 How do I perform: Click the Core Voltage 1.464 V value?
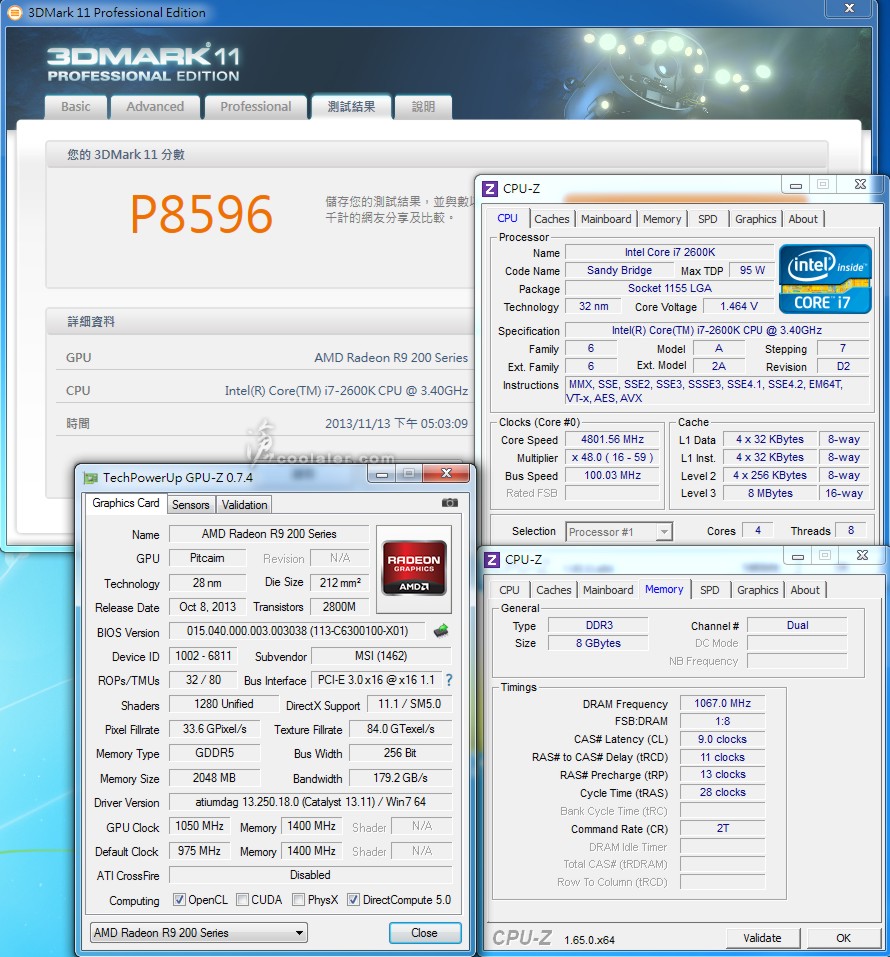739,306
